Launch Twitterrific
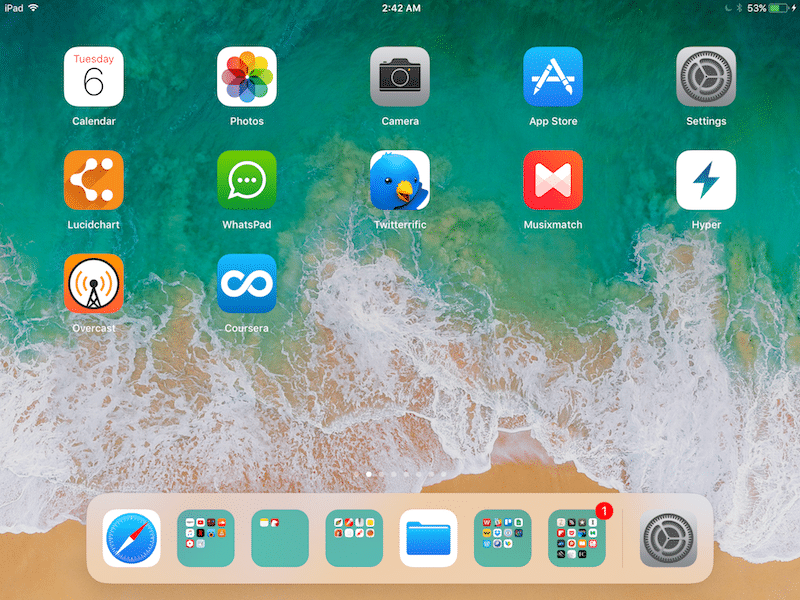The image size is (800, 600). click(400, 181)
